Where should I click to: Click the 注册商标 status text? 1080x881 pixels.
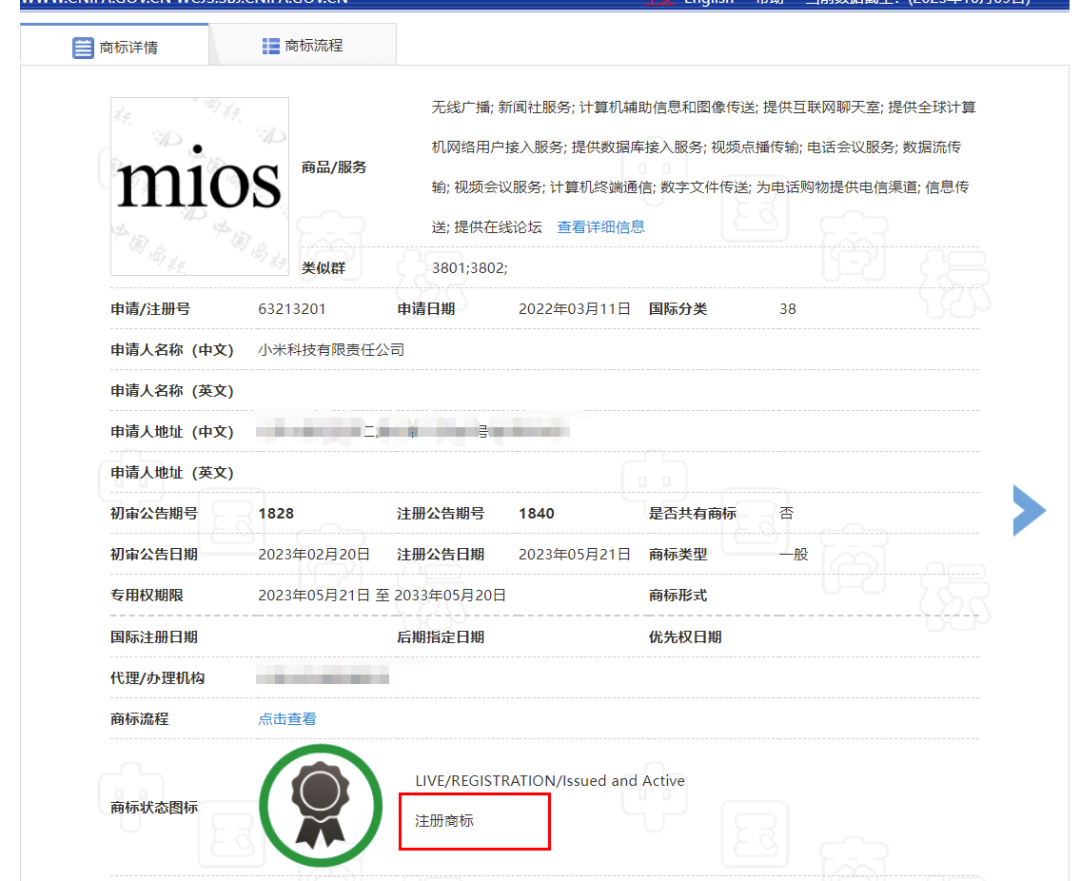[x=444, y=821]
